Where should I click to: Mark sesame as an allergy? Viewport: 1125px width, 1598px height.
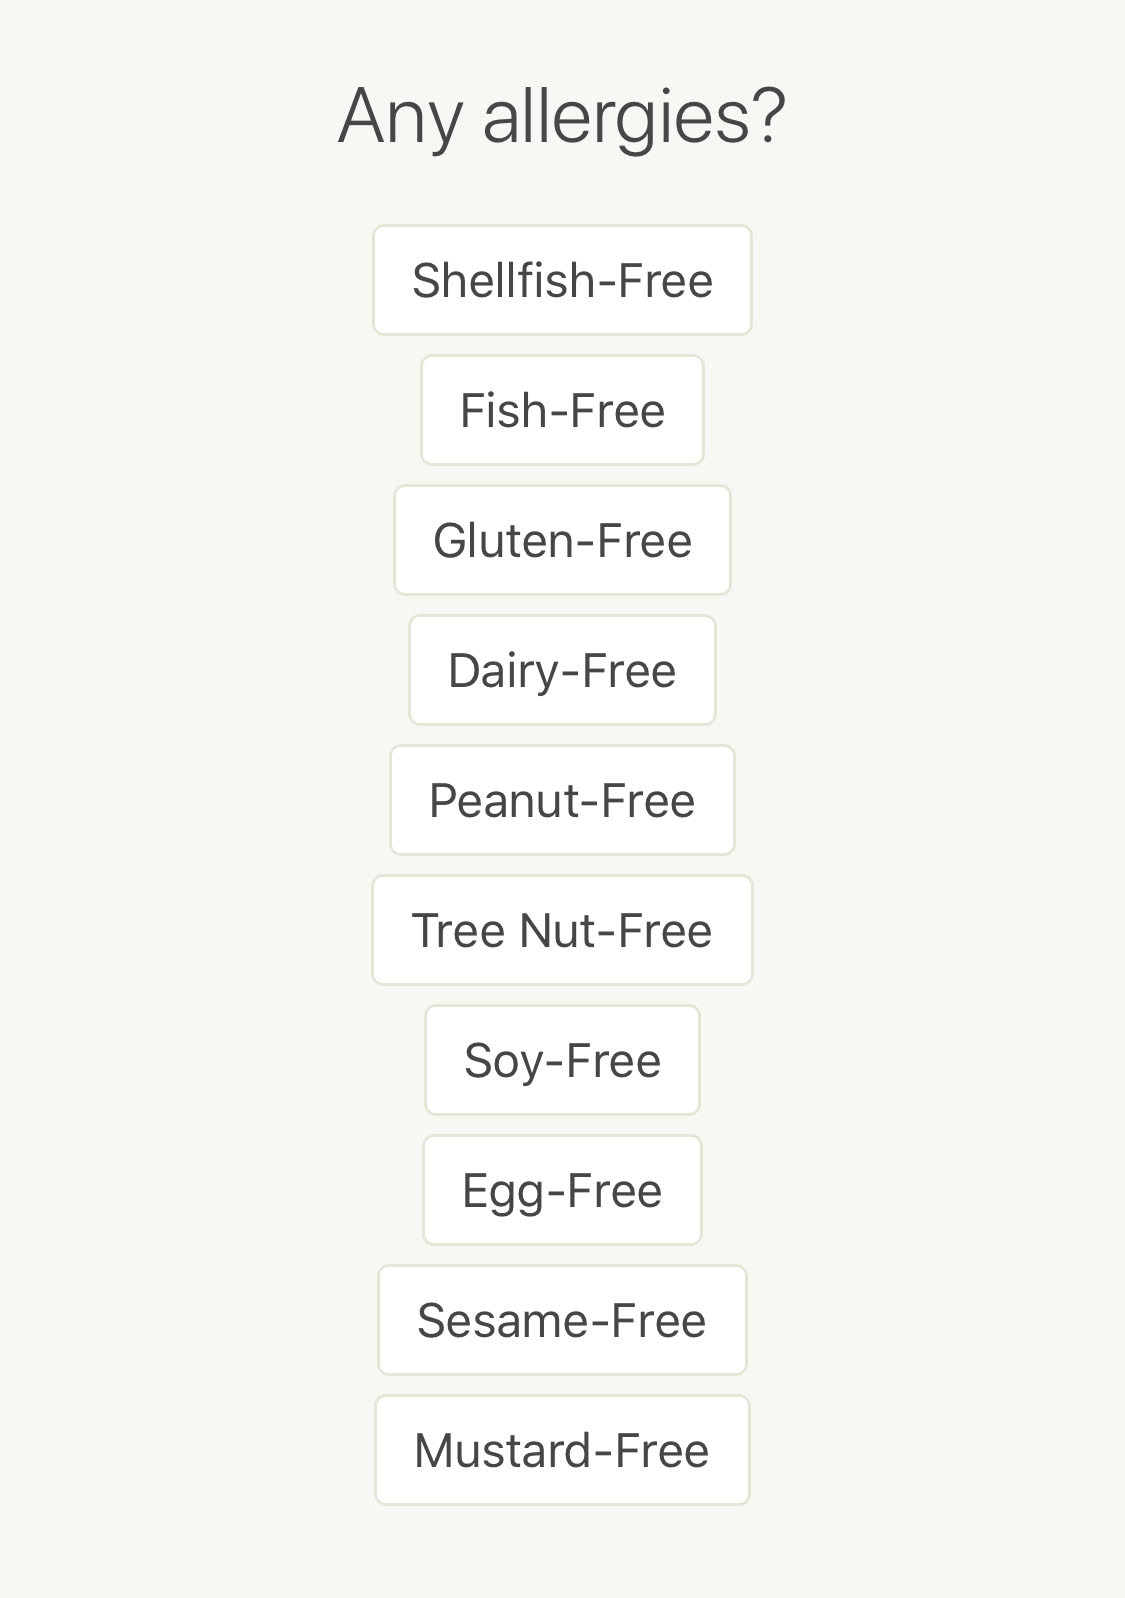click(562, 1320)
